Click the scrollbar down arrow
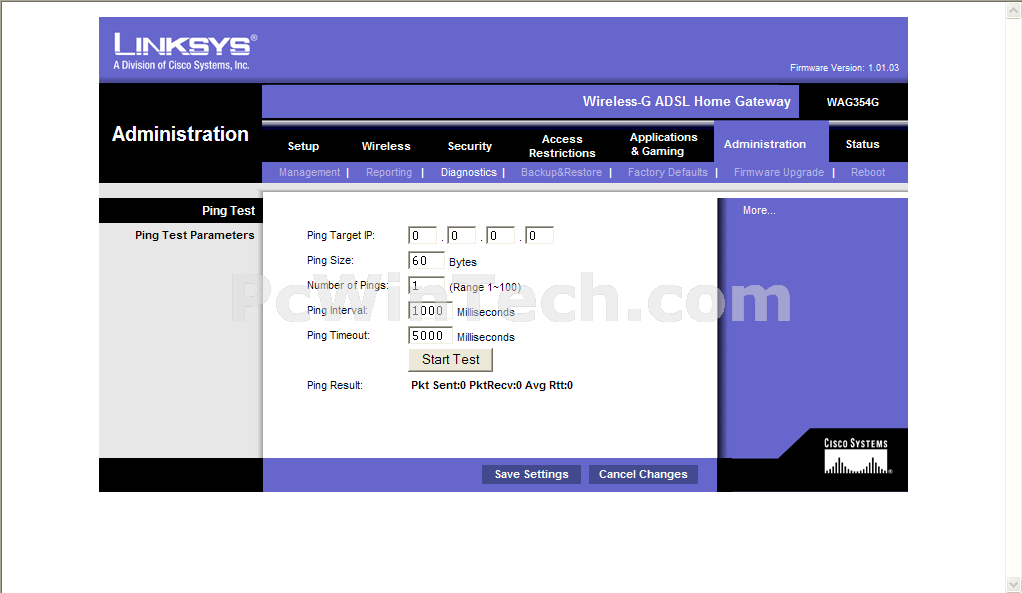This screenshot has height=593, width=1022. tap(1014, 584)
